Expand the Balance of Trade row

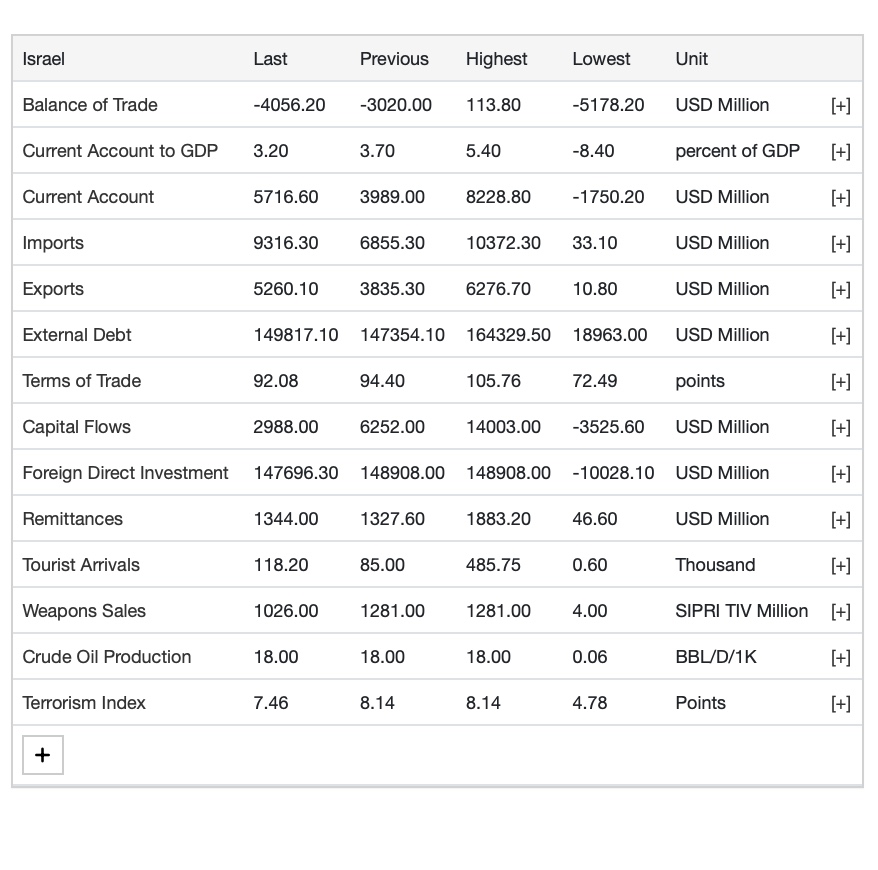click(x=840, y=106)
